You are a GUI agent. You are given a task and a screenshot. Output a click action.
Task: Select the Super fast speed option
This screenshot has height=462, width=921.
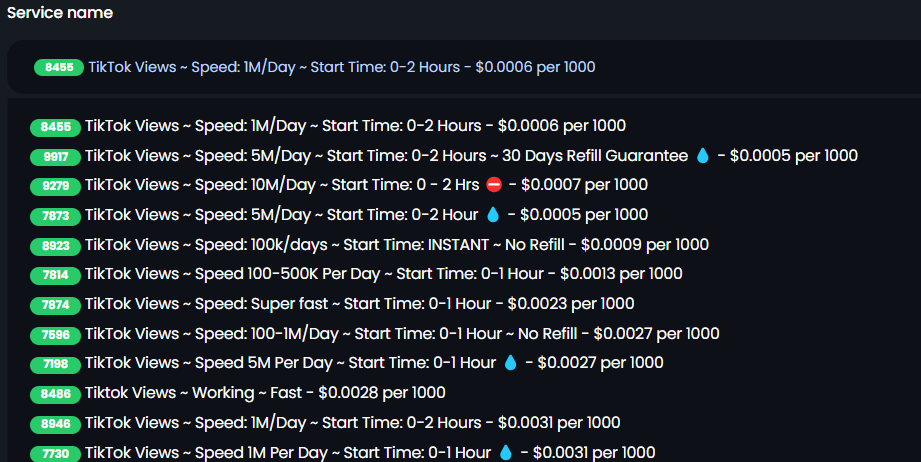pyautogui.click(x=332, y=304)
